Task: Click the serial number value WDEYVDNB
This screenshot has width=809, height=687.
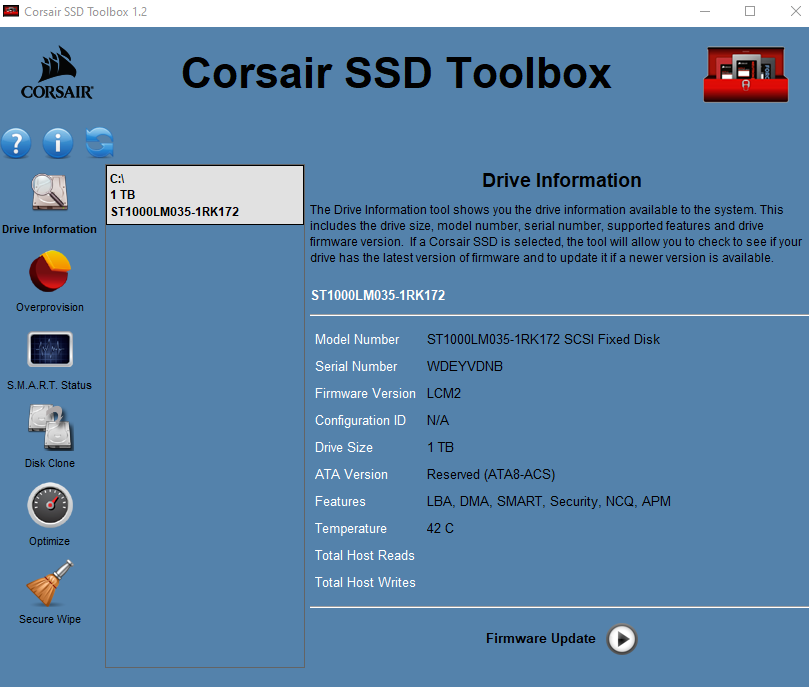Action: [464, 367]
